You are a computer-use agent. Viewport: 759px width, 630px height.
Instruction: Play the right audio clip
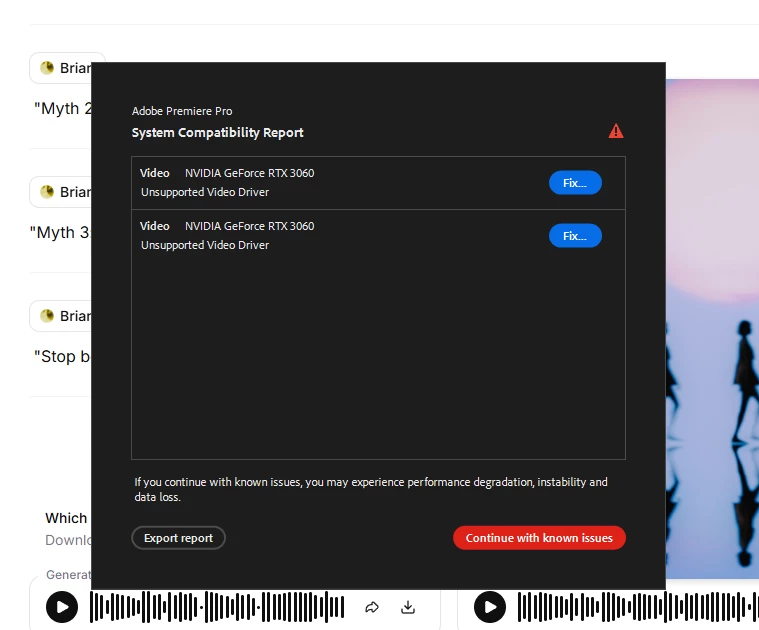490,607
